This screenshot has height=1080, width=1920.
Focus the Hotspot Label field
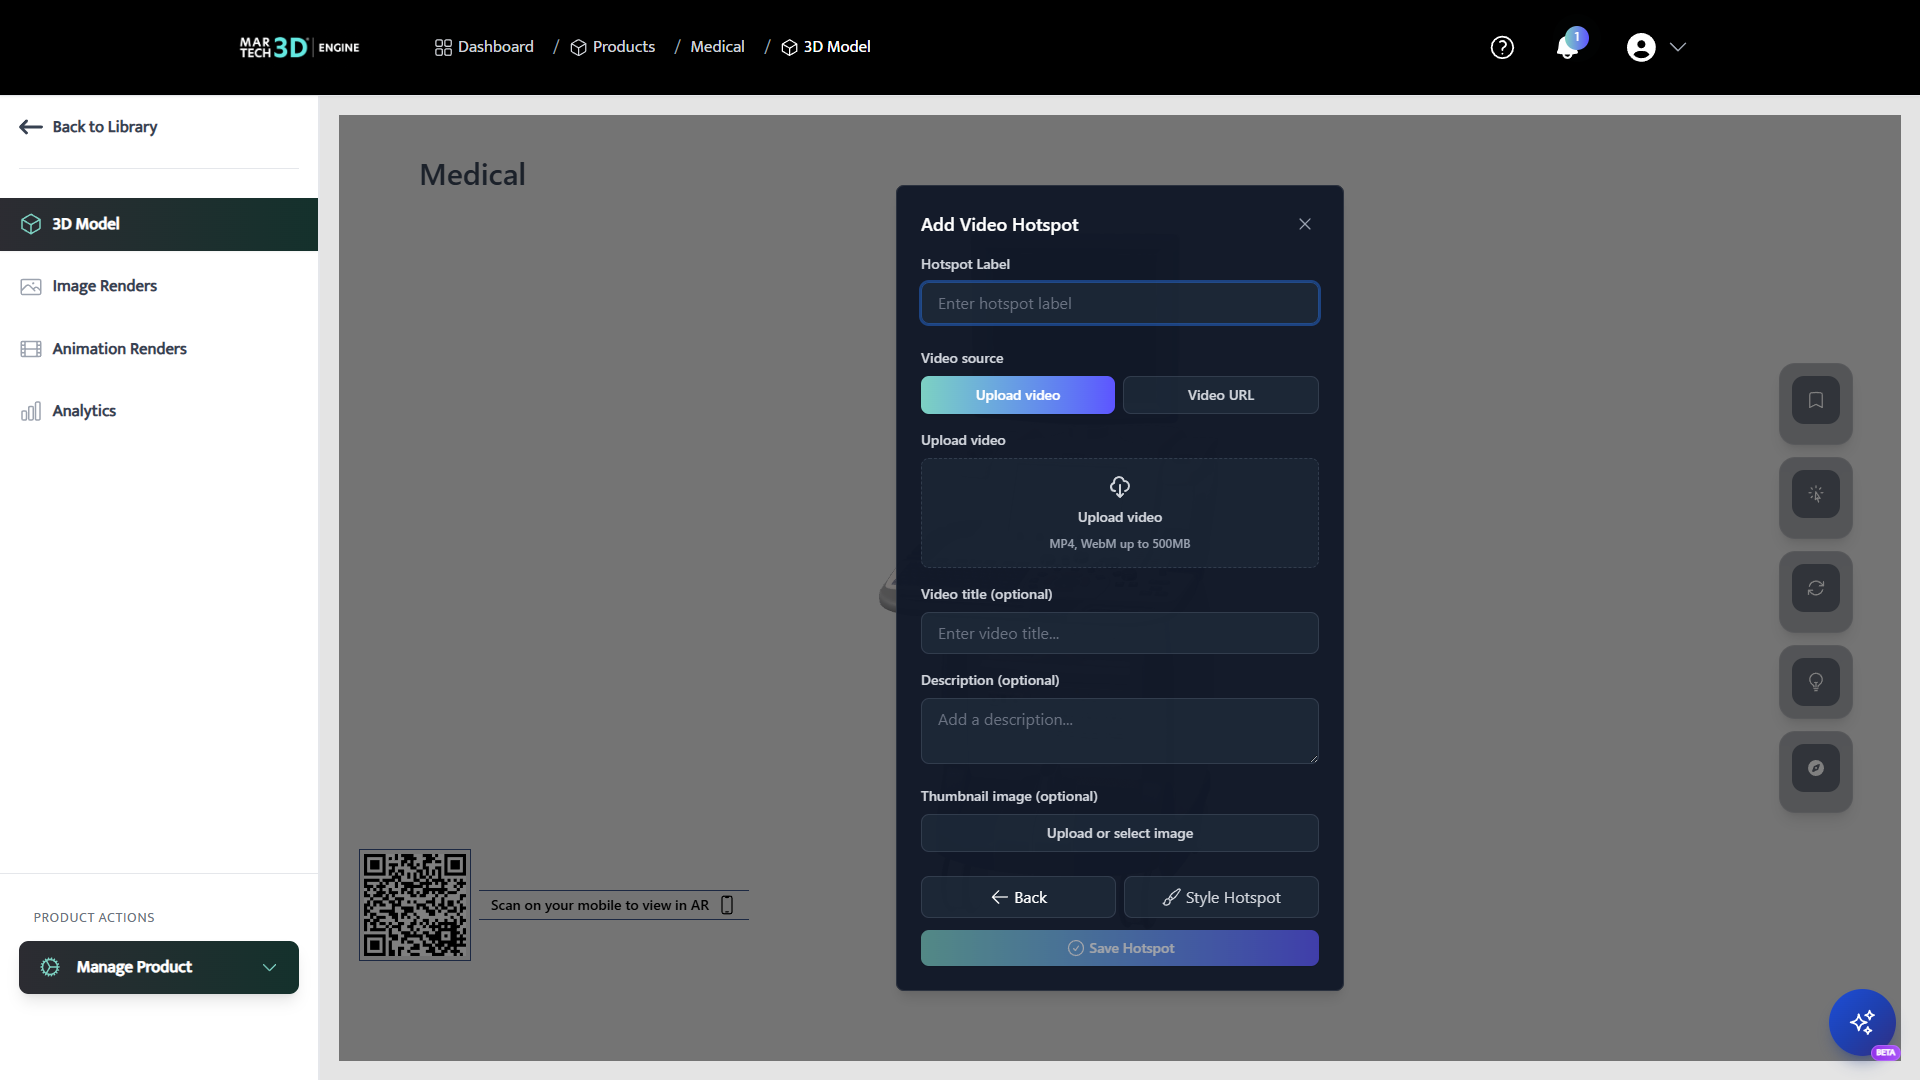(x=1120, y=303)
